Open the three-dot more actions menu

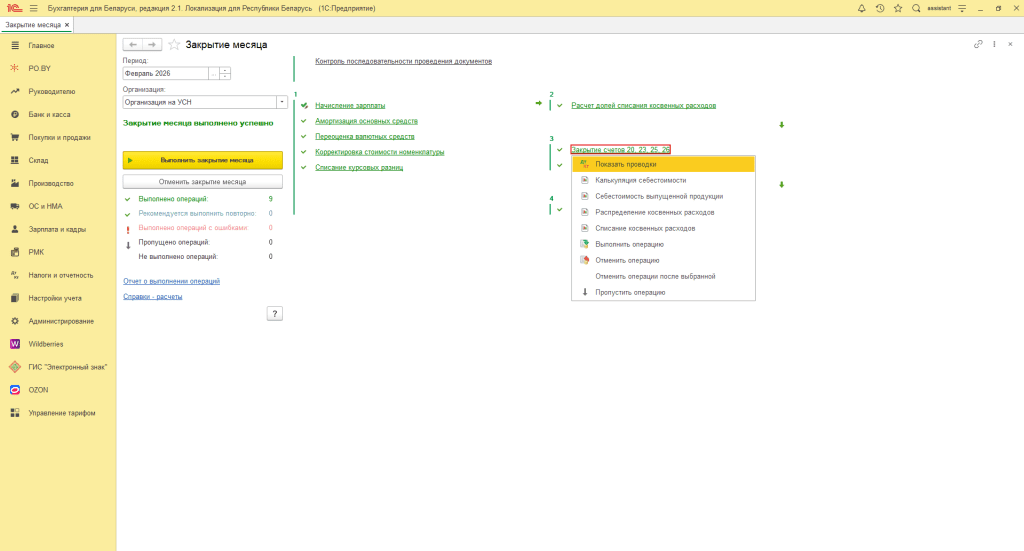994,44
